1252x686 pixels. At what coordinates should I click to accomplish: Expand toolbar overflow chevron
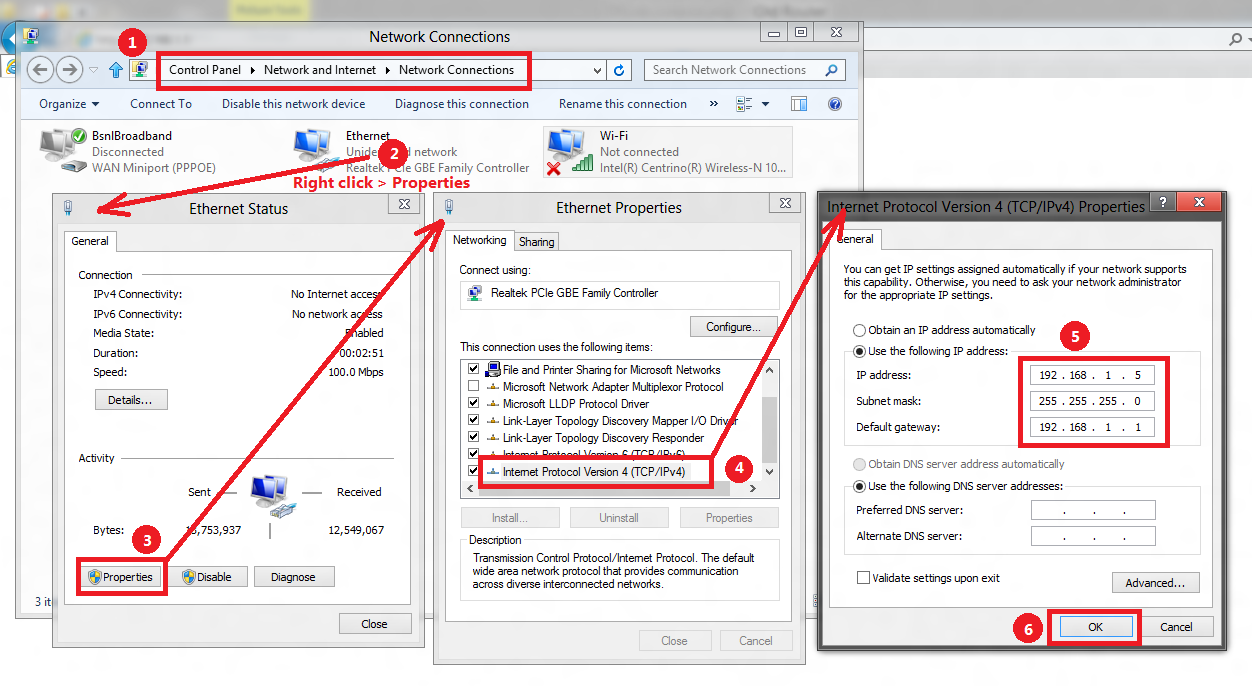point(713,104)
